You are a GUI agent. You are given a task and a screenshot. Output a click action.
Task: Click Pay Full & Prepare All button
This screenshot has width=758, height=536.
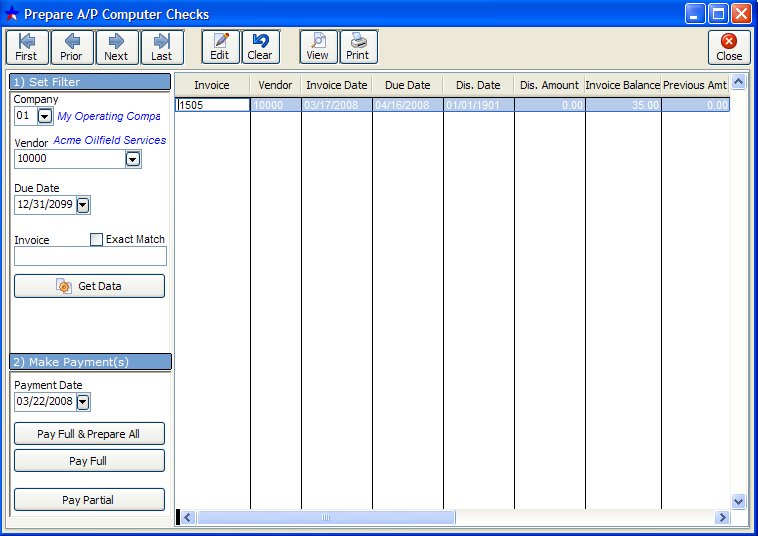point(89,434)
